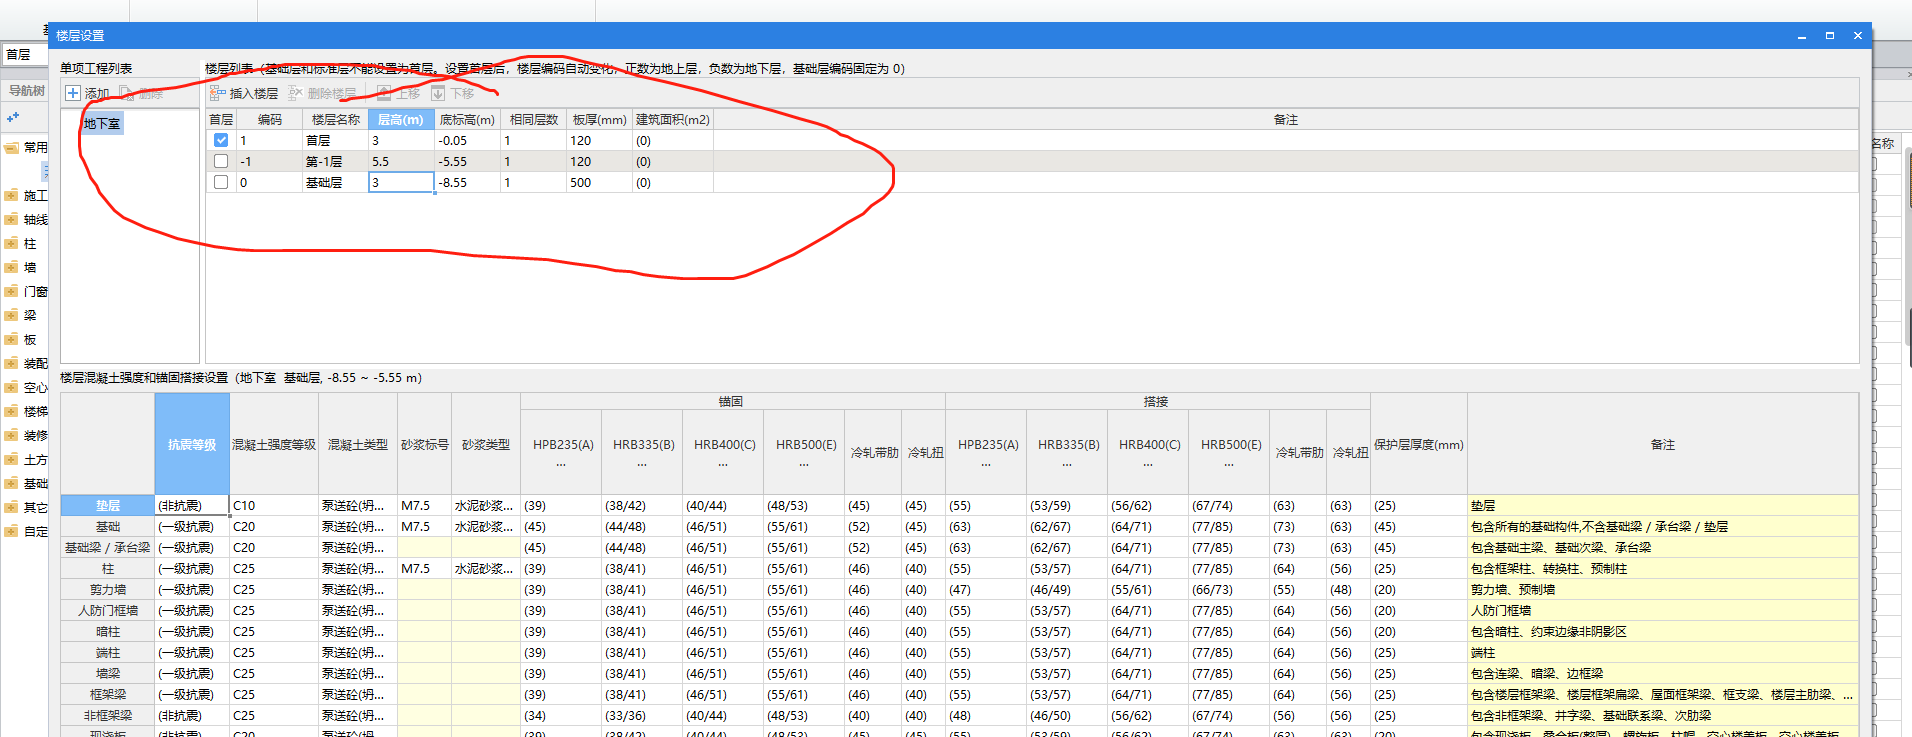Click the M7.5 砂浆标号 cell in 柱 row

tap(424, 568)
